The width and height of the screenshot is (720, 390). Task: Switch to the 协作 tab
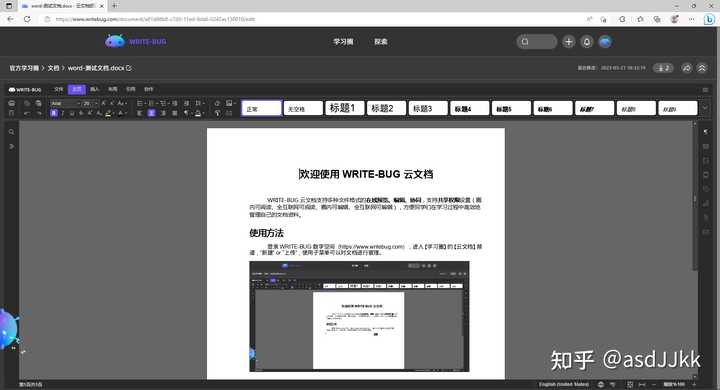pyautogui.click(x=149, y=89)
